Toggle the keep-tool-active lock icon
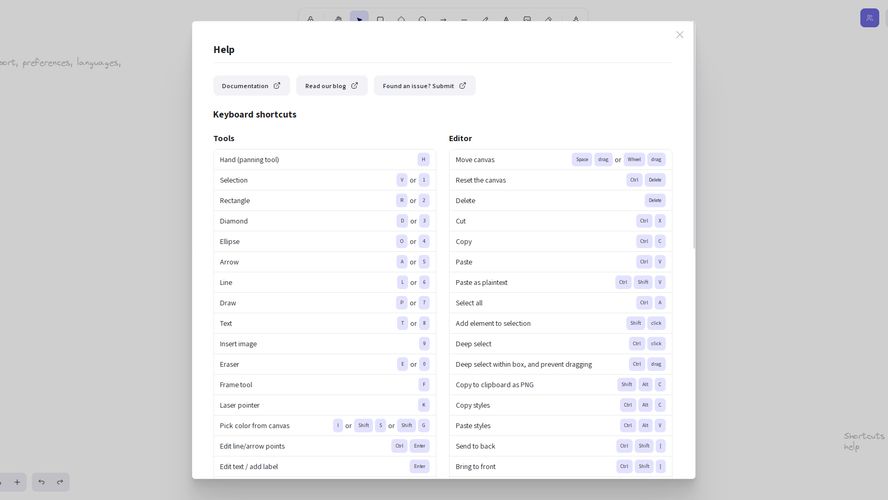This screenshot has height=500, width=888. point(310,19)
